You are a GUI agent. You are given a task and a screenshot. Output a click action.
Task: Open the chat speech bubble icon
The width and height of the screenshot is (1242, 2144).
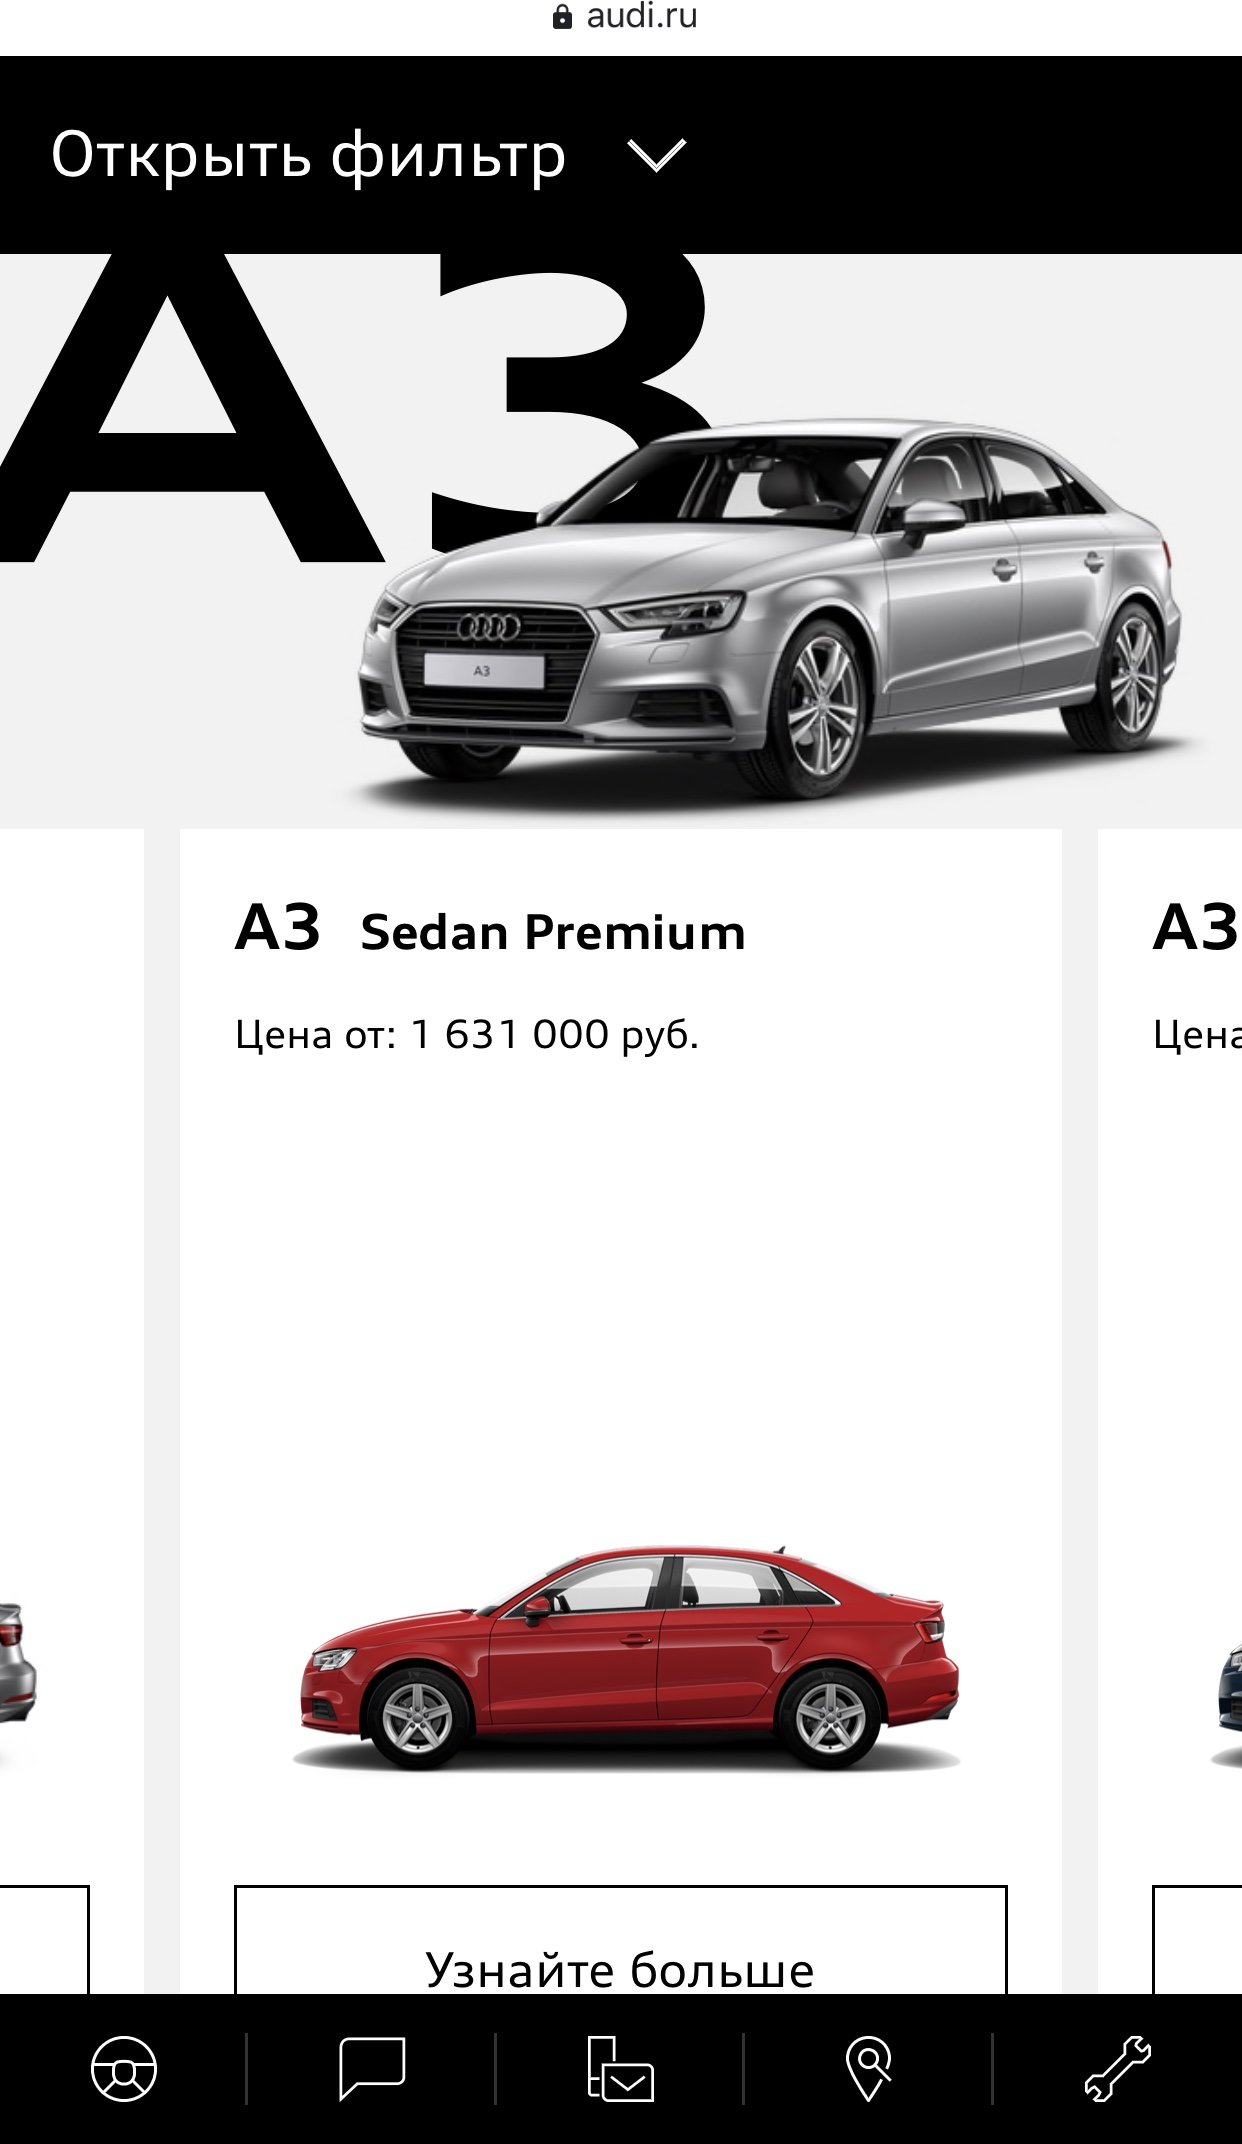click(x=372, y=2068)
